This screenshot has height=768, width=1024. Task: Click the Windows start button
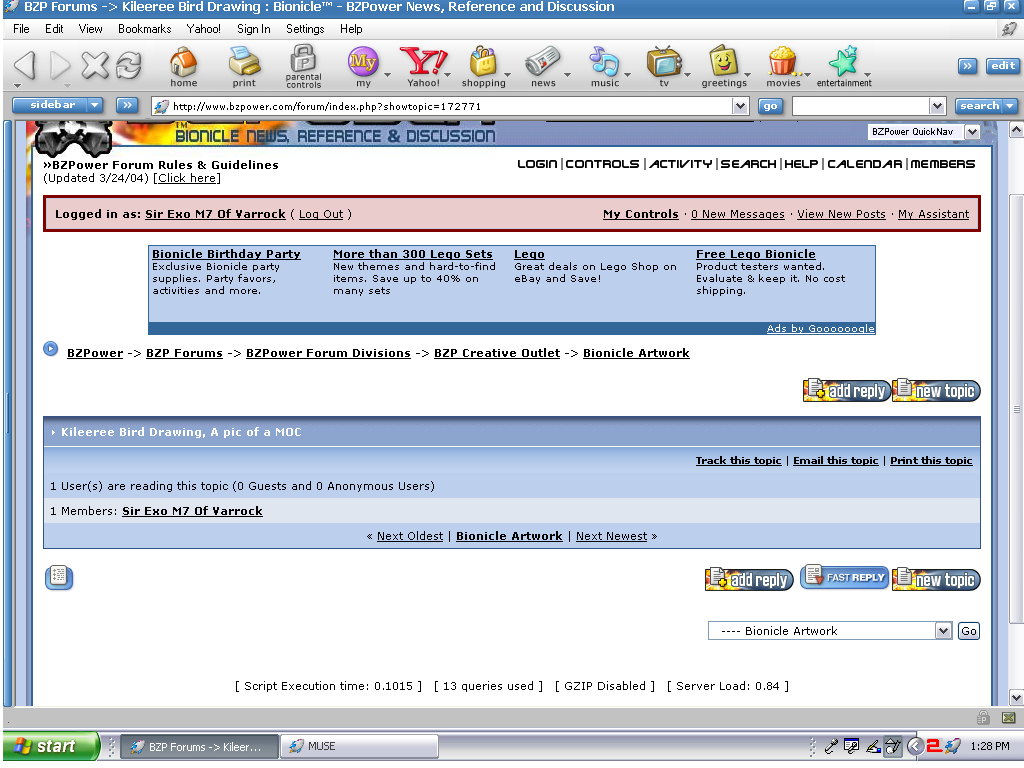point(50,746)
